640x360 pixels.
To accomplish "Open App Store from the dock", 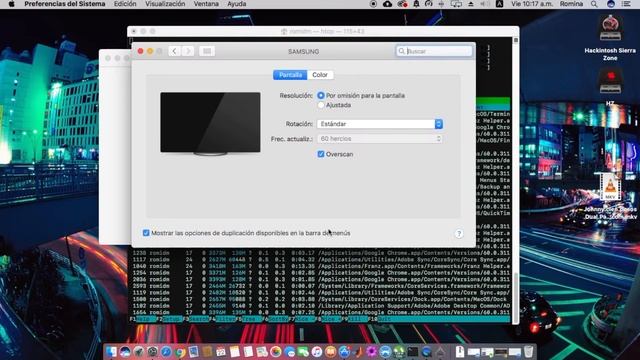I will (x=344, y=351).
